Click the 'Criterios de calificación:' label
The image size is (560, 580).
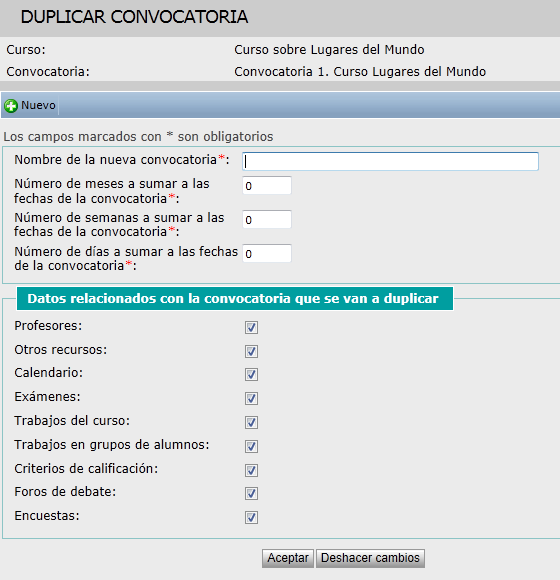[x=86, y=469]
